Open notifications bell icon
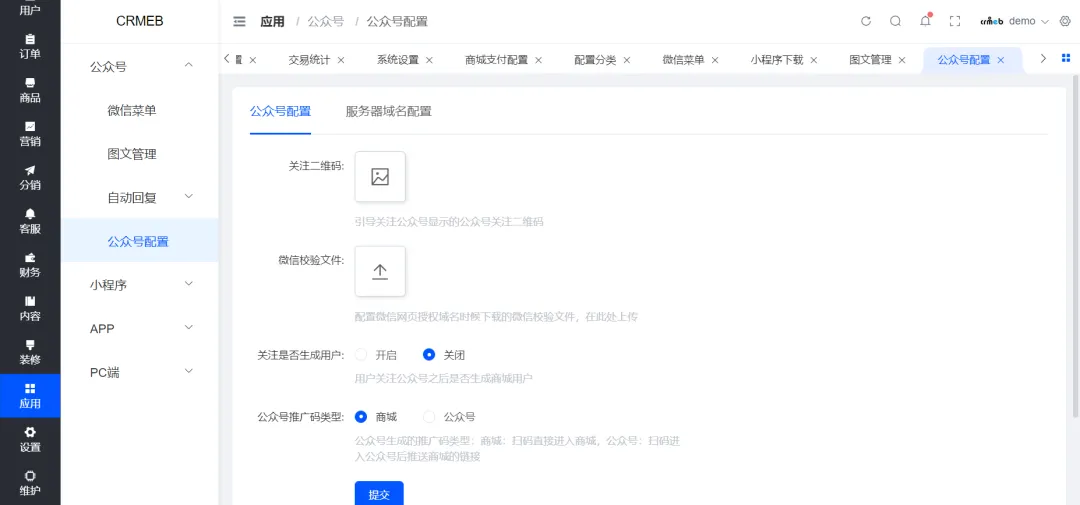Screen dimensions: 1080x505 click(x=925, y=21)
